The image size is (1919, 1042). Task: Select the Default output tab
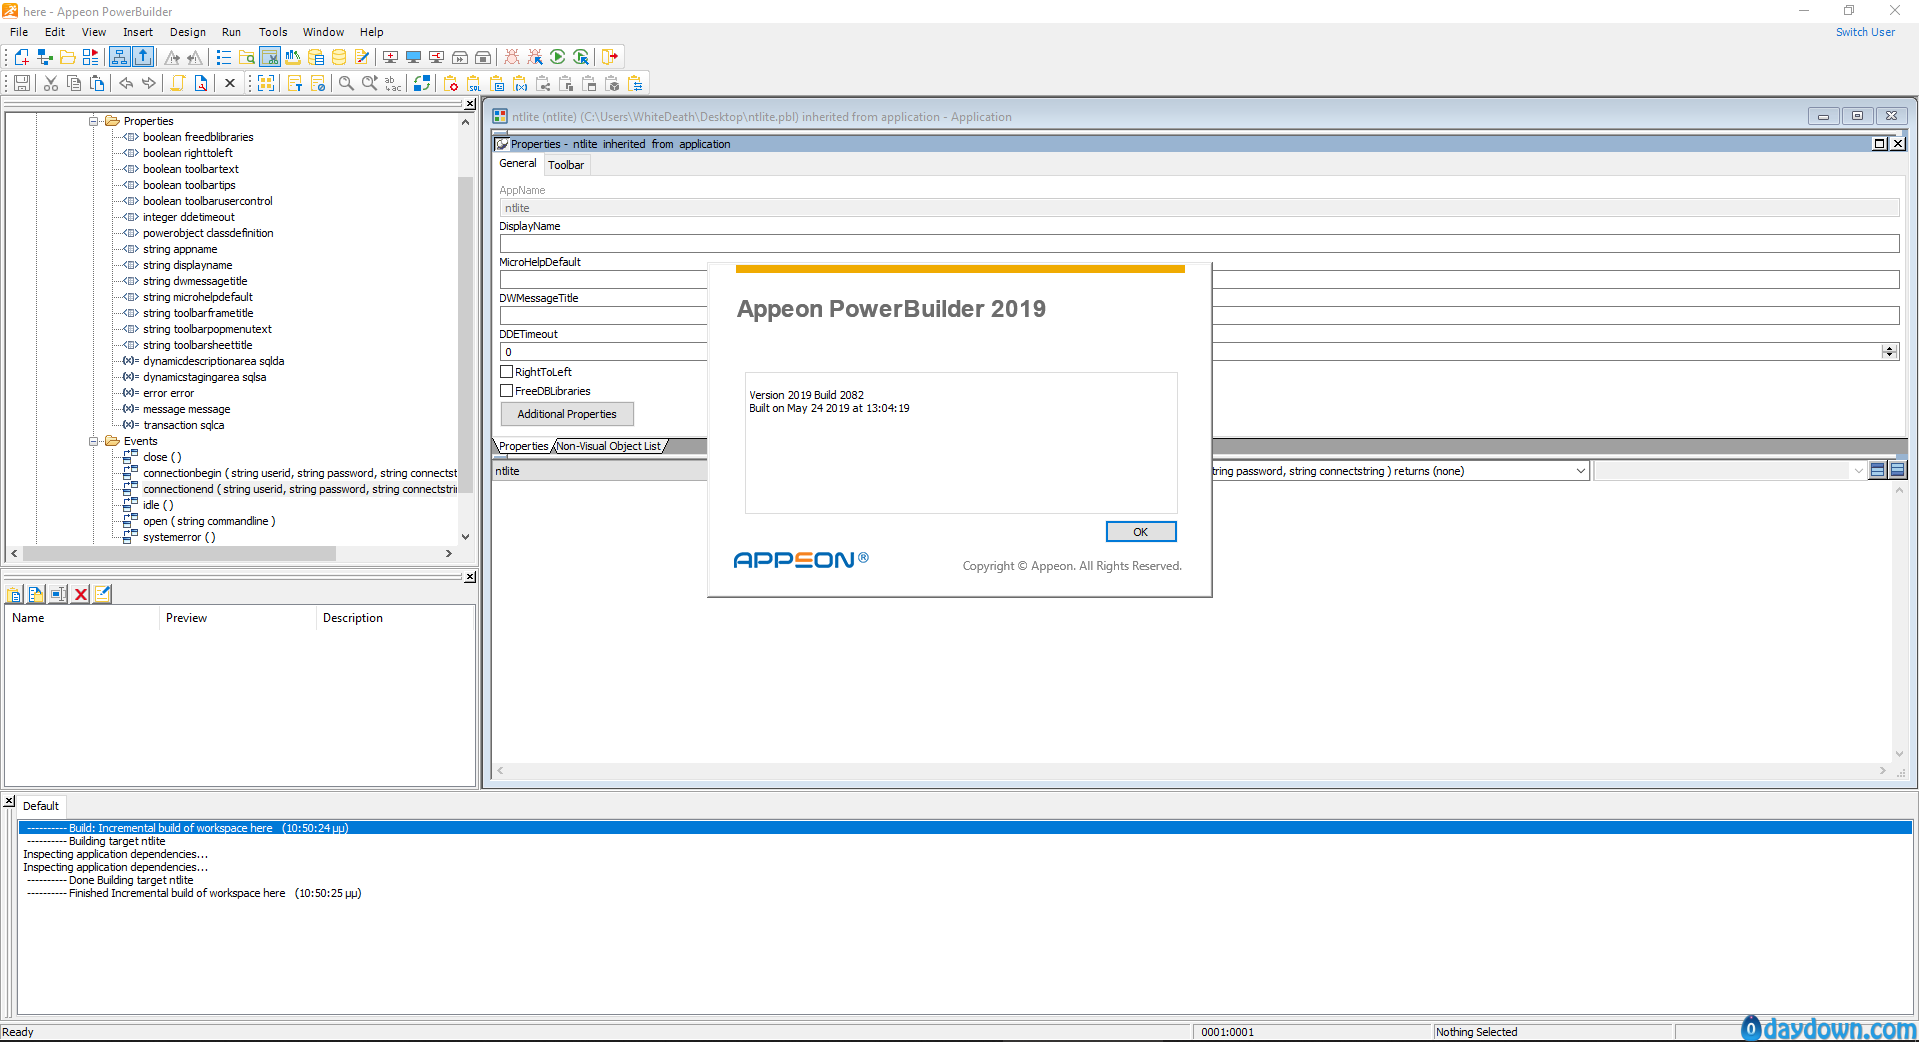[41, 806]
